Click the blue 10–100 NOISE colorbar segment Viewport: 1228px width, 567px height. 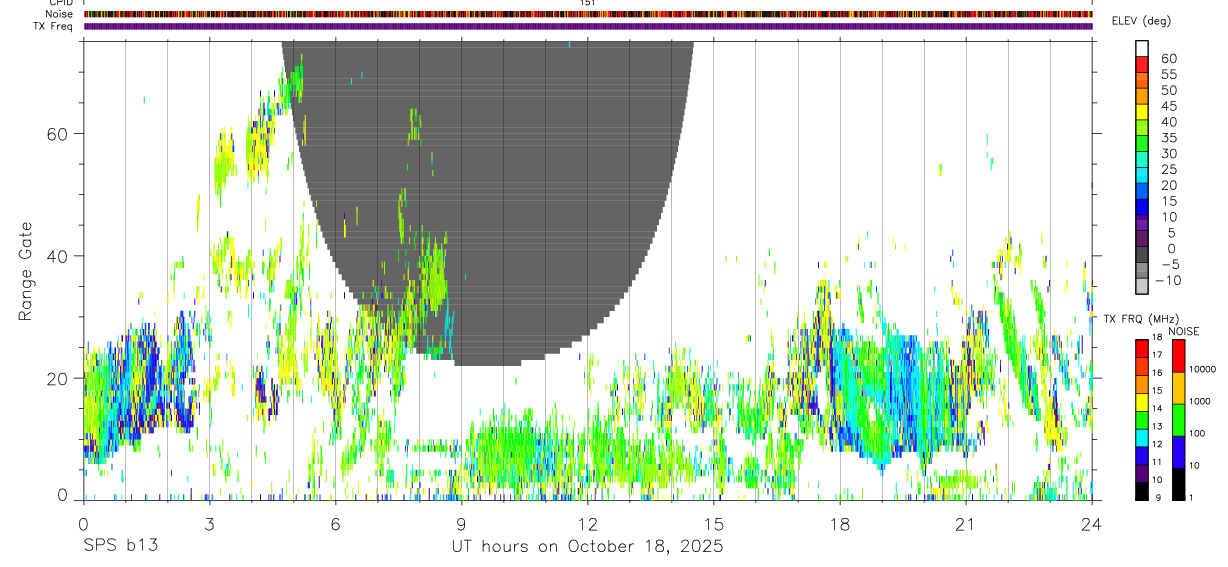click(1178, 452)
